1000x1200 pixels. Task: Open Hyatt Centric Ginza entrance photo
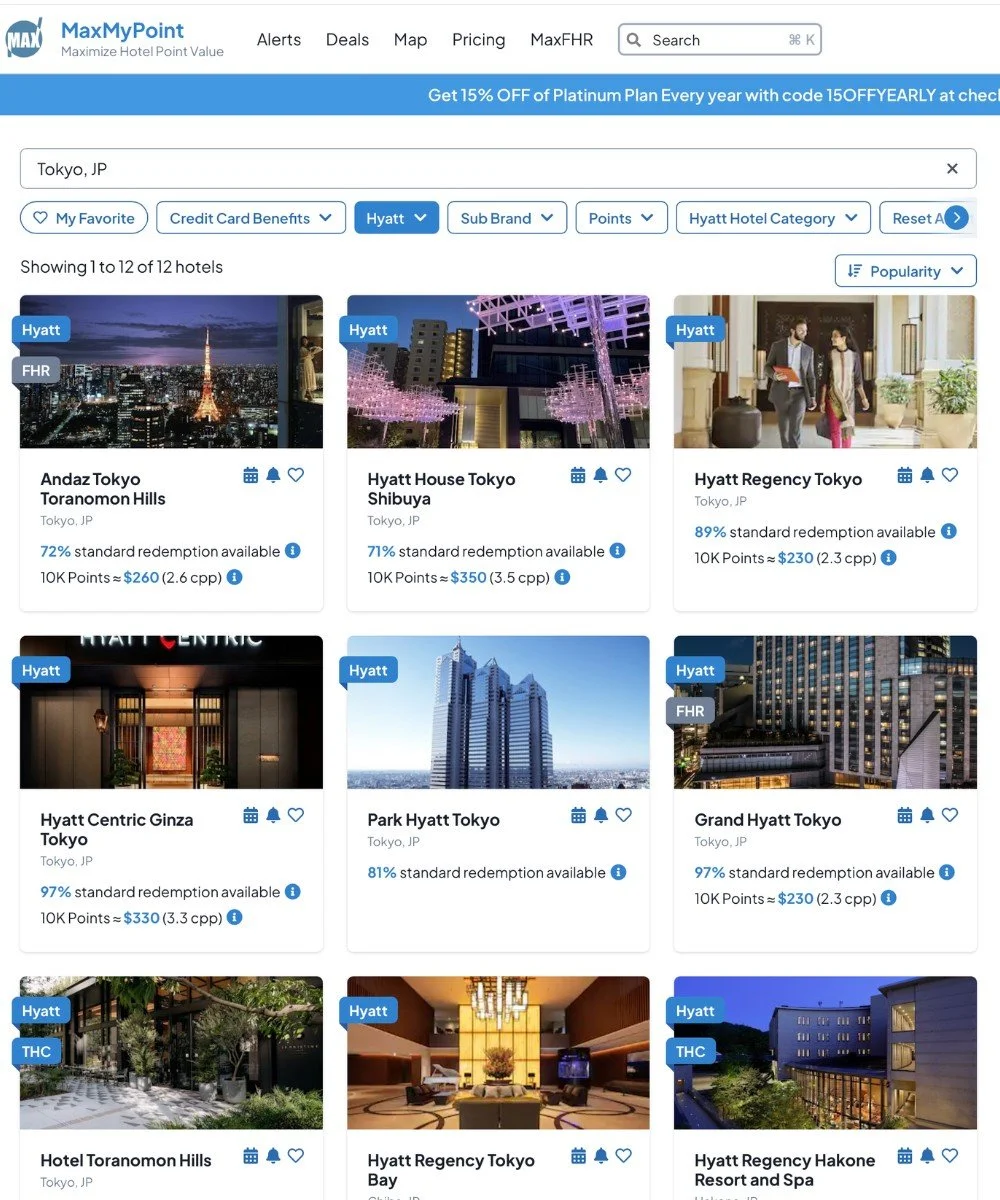click(171, 712)
